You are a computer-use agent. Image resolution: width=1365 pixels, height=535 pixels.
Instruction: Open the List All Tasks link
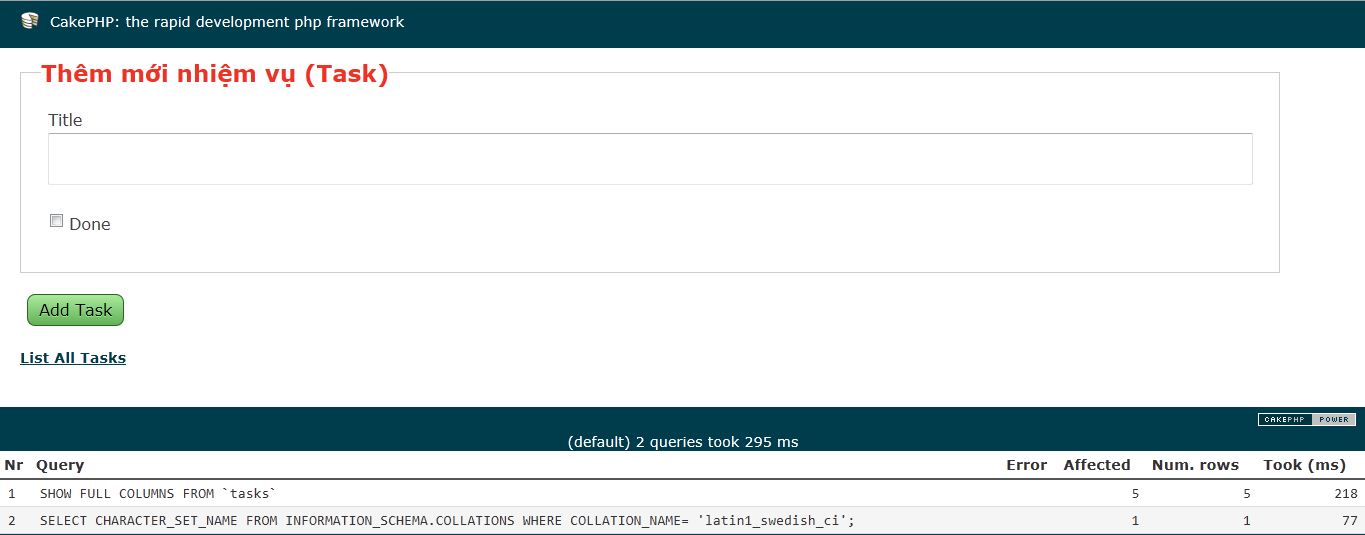(73, 358)
